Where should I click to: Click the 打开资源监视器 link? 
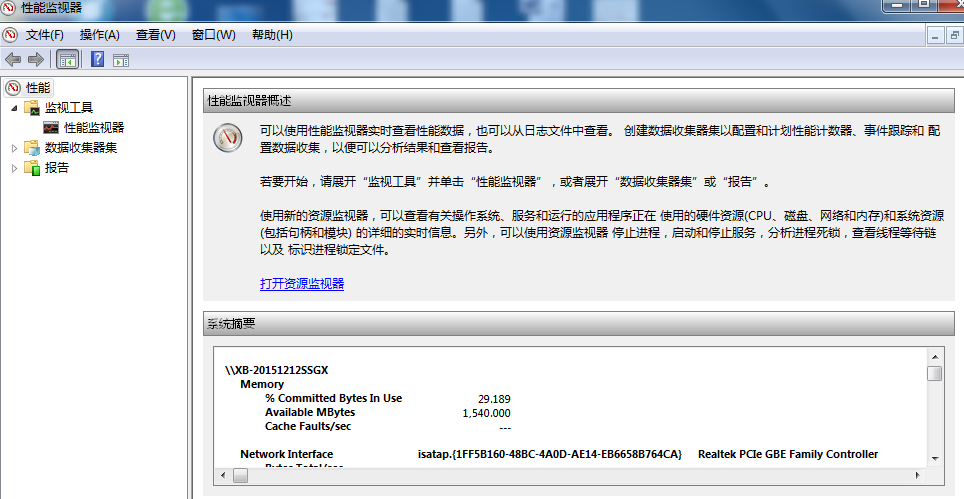point(302,284)
